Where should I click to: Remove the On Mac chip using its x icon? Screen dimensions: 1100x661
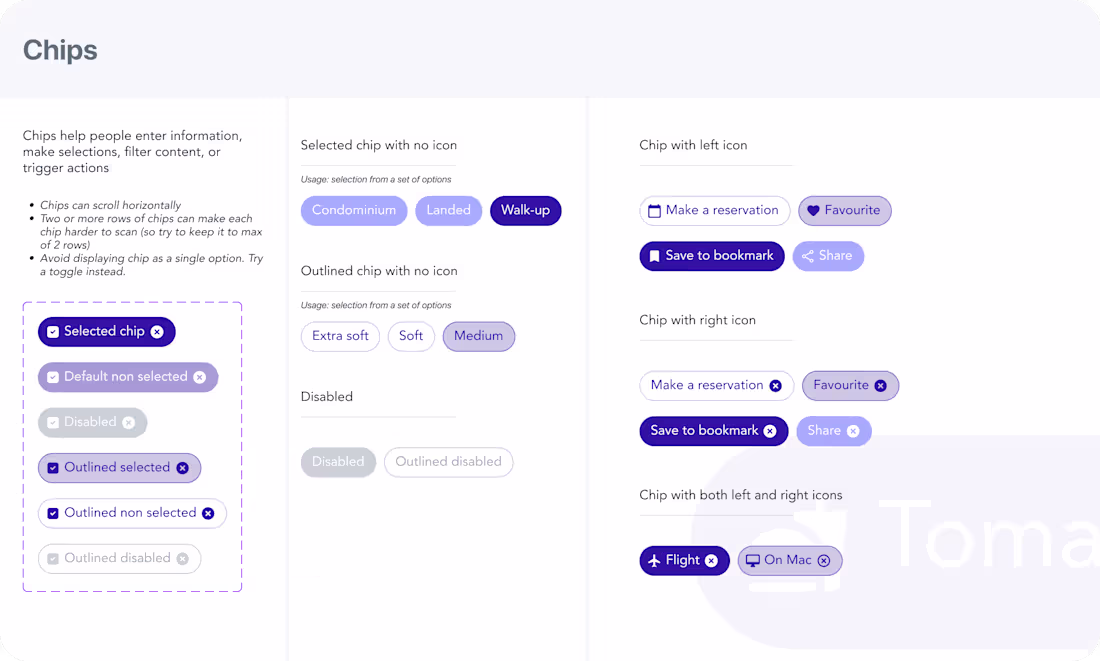point(823,560)
